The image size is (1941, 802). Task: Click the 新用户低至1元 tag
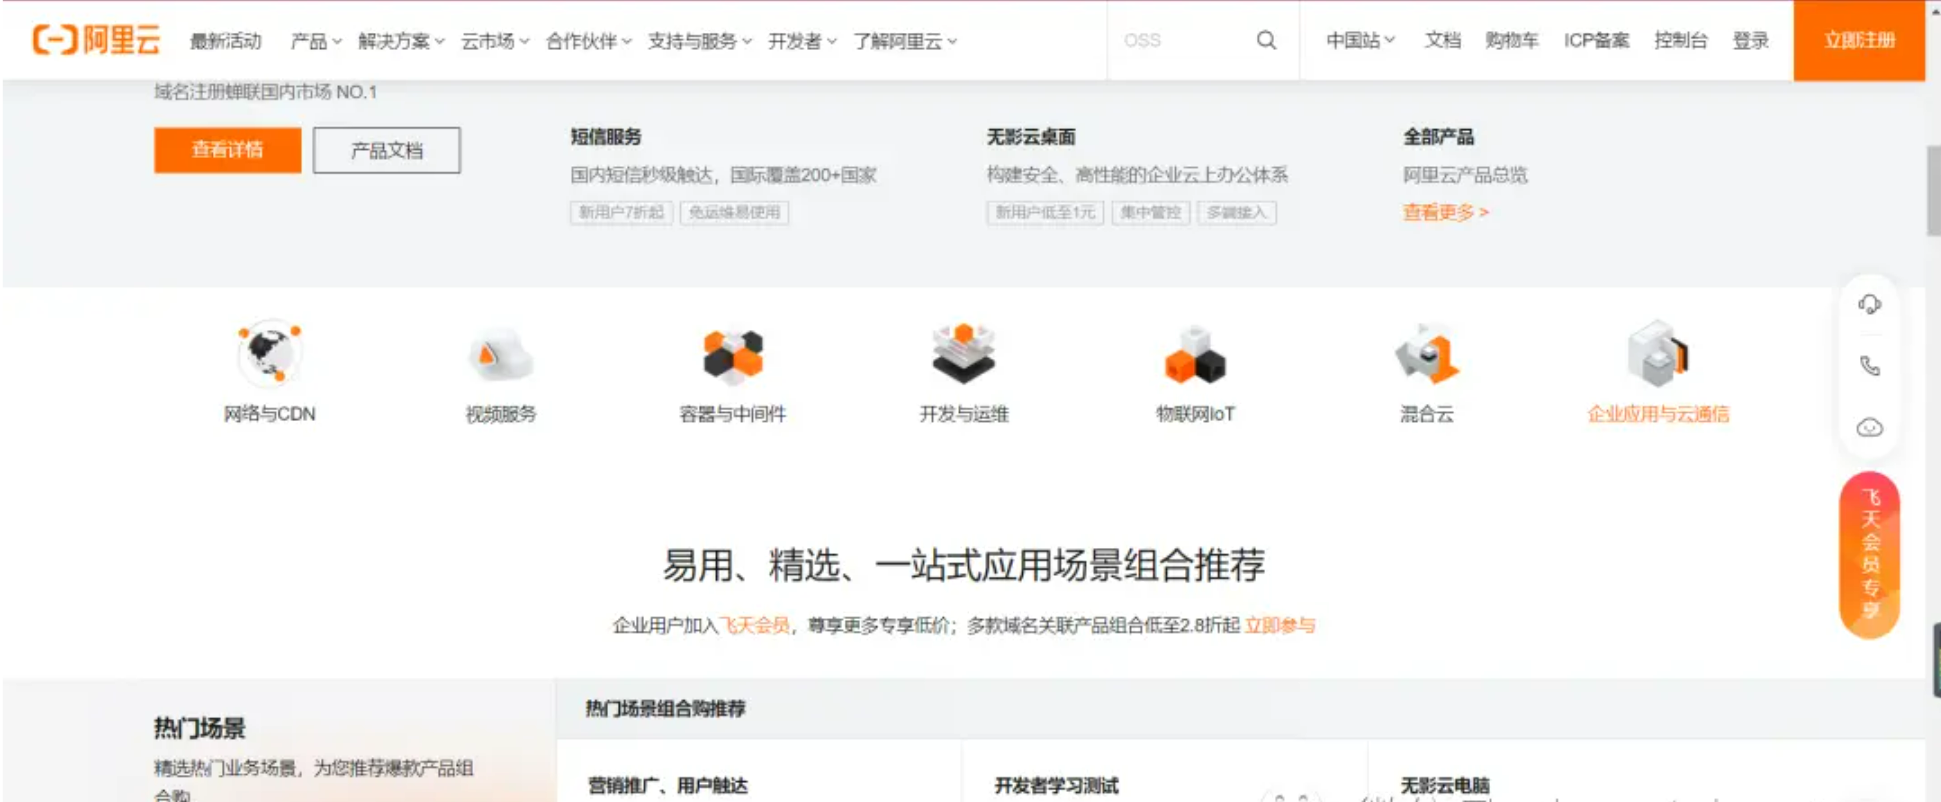pyautogui.click(x=1045, y=212)
